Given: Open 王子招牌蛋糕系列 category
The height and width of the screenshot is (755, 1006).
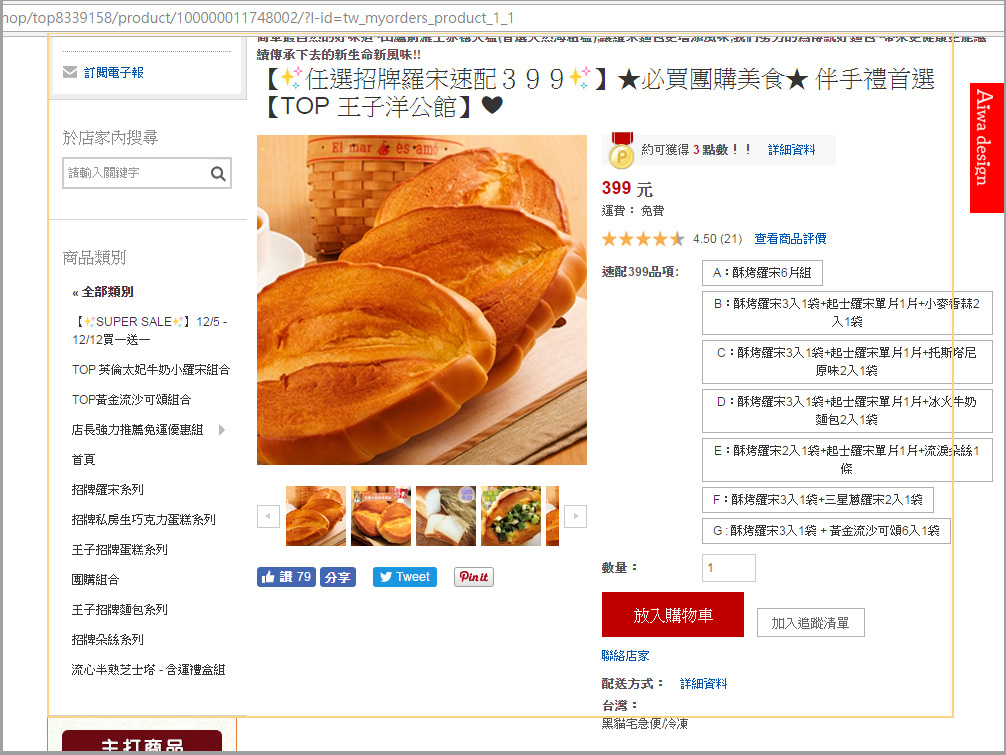Looking at the screenshot, I should (x=119, y=550).
